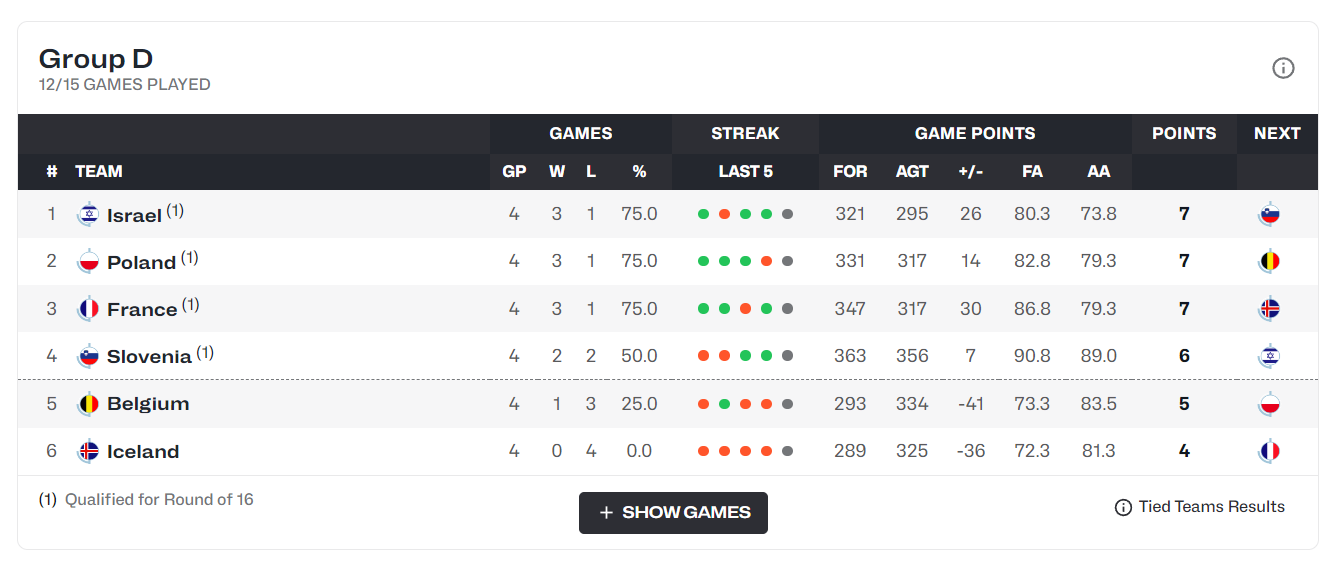Click Slovenia's flag icon in team column
The height and width of the screenshot is (564, 1337).
[x=89, y=356]
